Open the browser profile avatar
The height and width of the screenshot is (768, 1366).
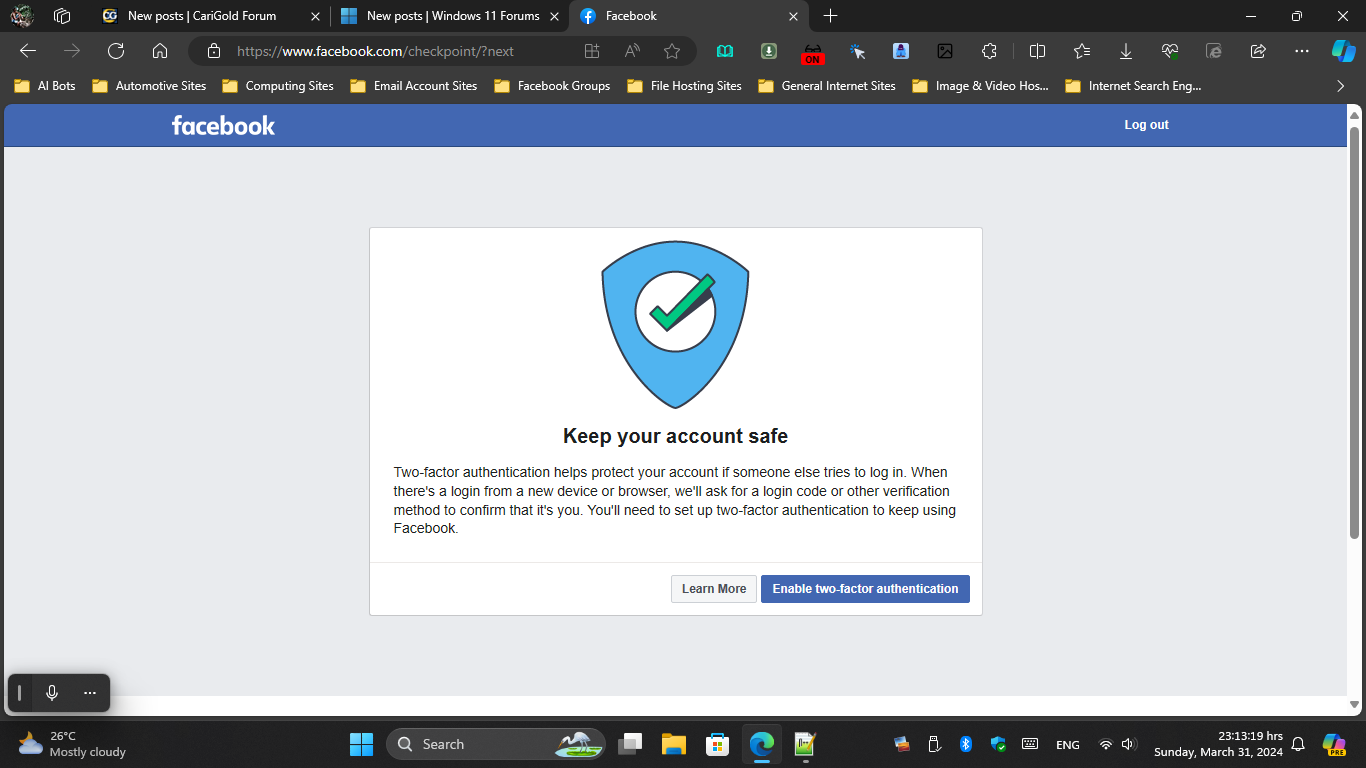pos(22,16)
